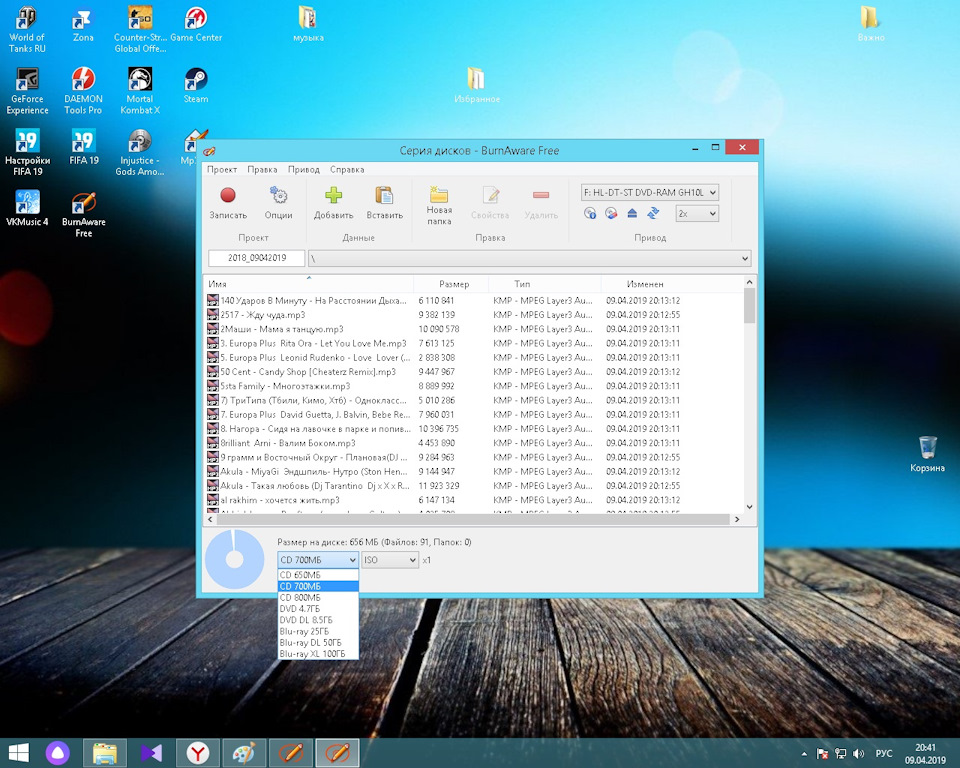Select the FIFA 19 desktop icon
The width and height of the screenshot is (960, 768).
point(84,147)
